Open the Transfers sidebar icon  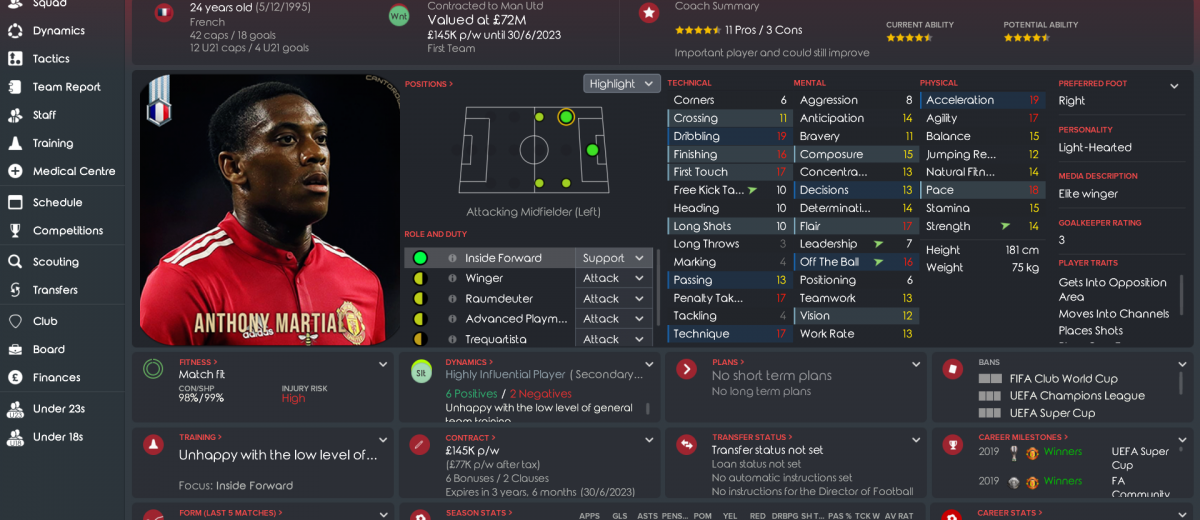15,290
